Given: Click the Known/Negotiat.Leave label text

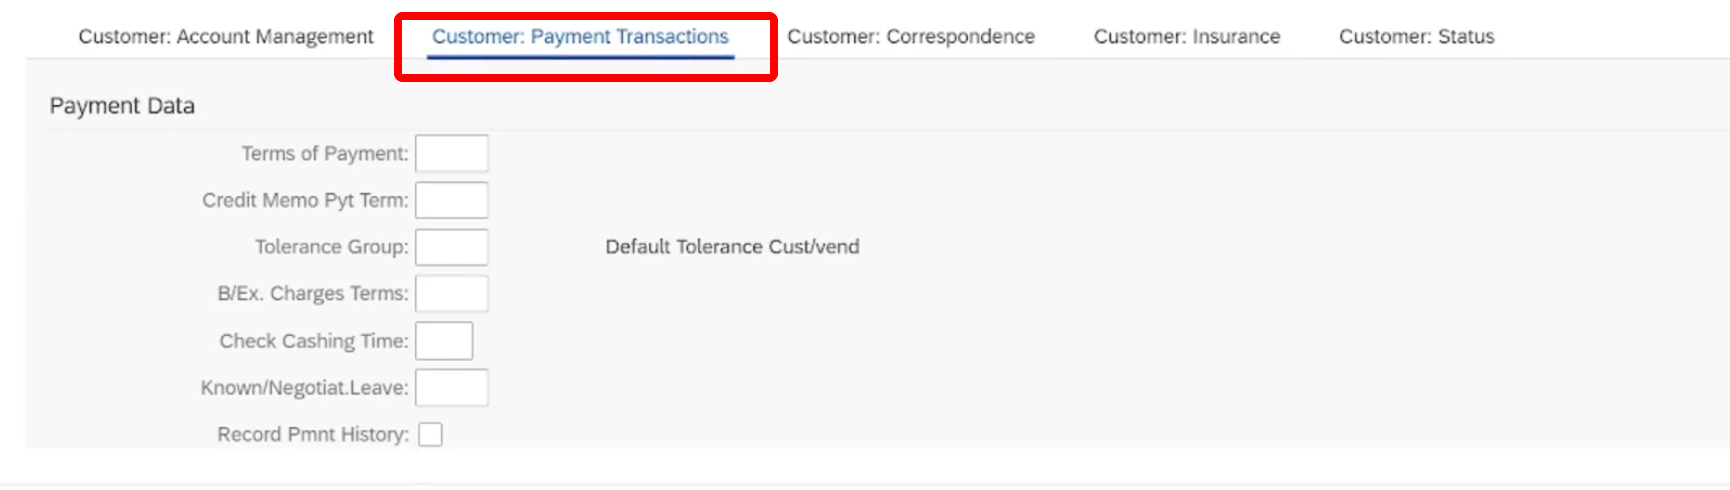Looking at the screenshot, I should [305, 388].
